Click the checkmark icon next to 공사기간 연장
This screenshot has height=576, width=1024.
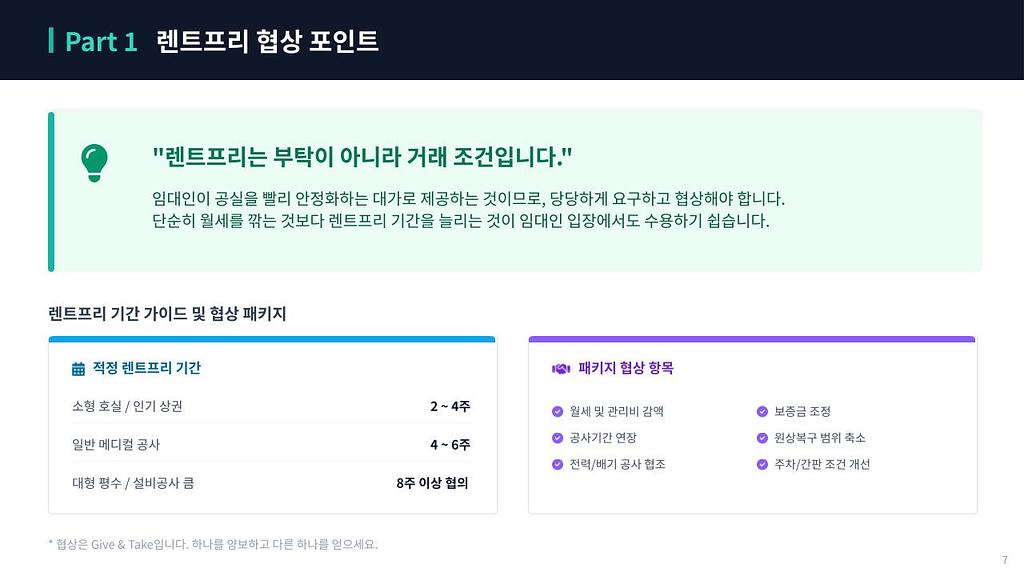558,438
